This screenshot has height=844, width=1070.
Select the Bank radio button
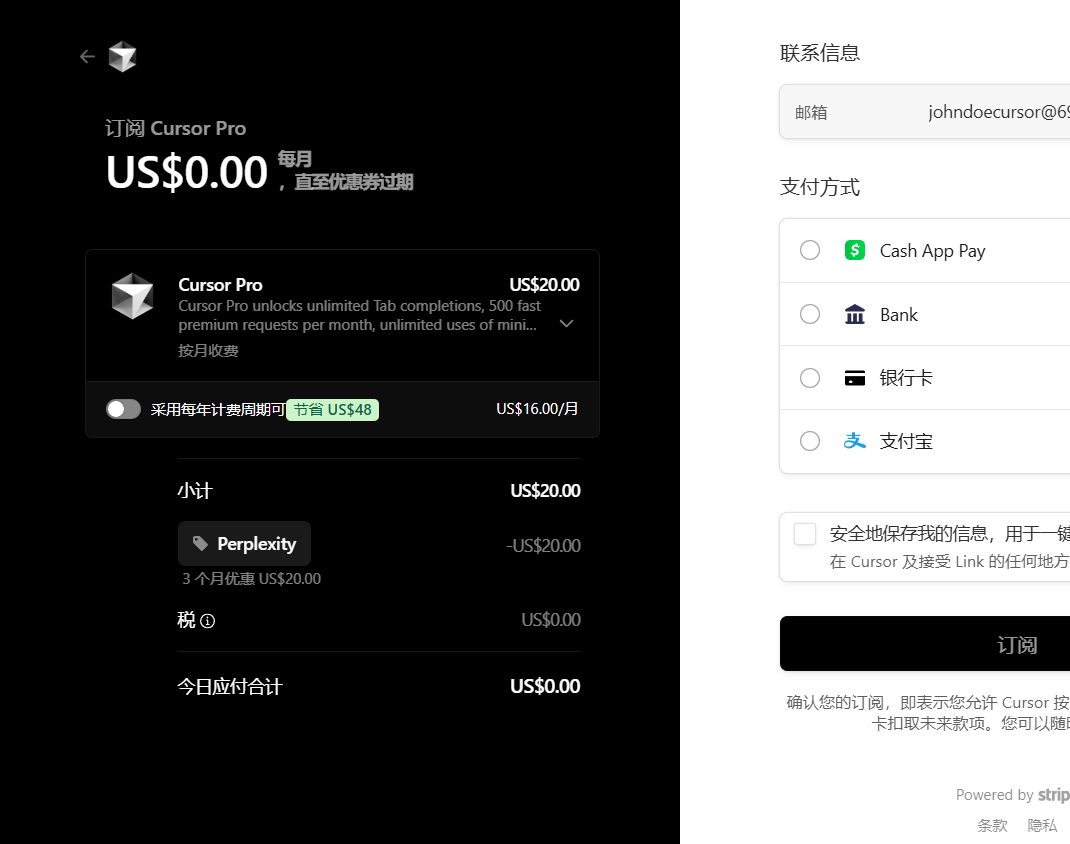[810, 315]
